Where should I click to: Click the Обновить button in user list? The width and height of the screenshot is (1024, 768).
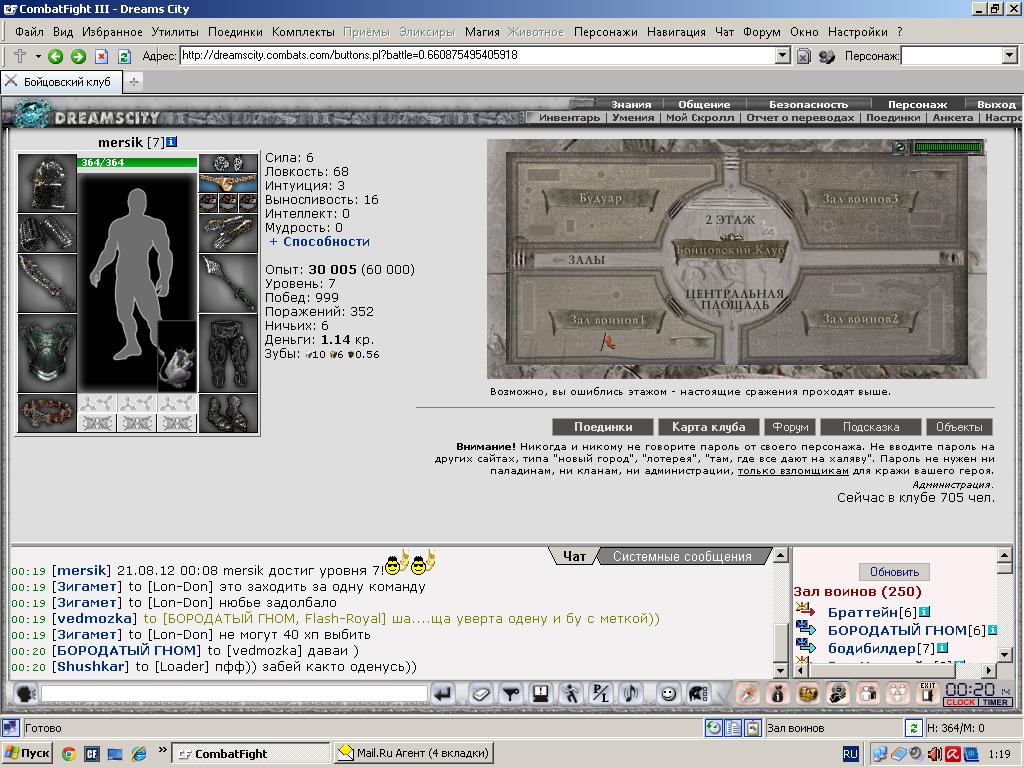894,572
